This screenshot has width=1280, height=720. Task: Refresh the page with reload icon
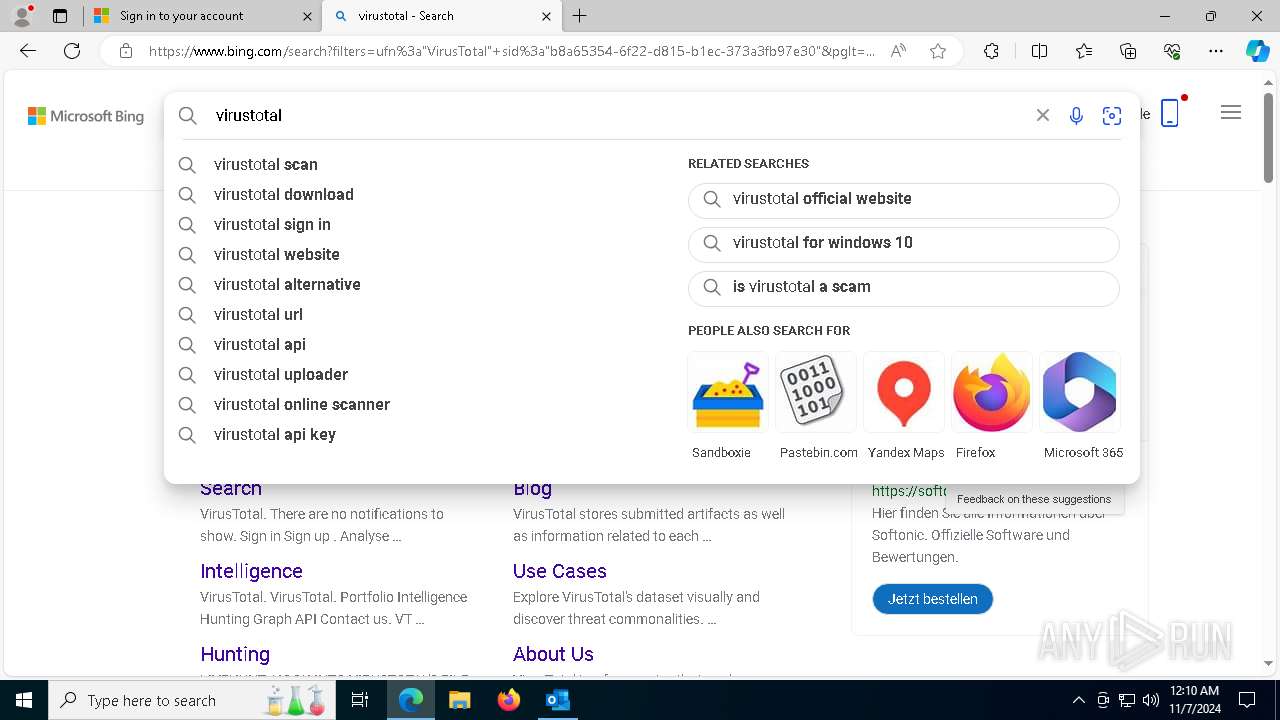click(72, 51)
